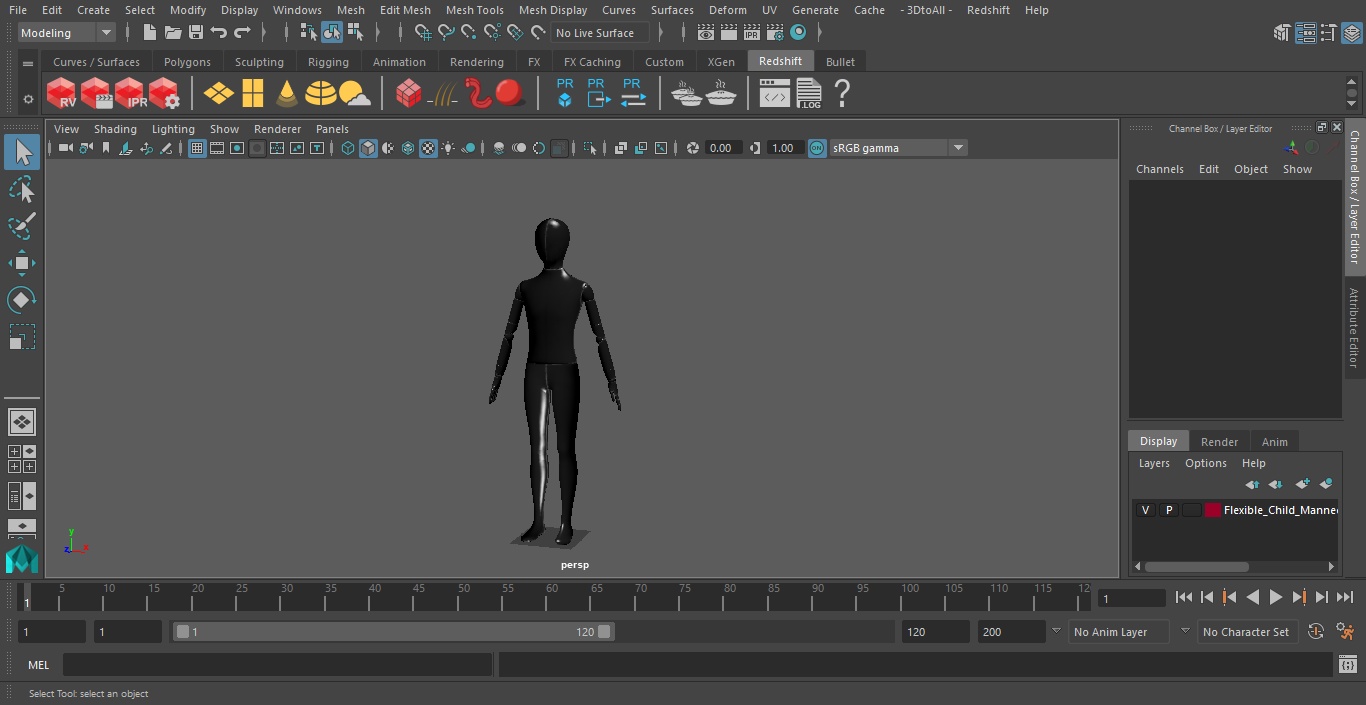
Task: Toggle select by component type mode
Action: pos(355,33)
